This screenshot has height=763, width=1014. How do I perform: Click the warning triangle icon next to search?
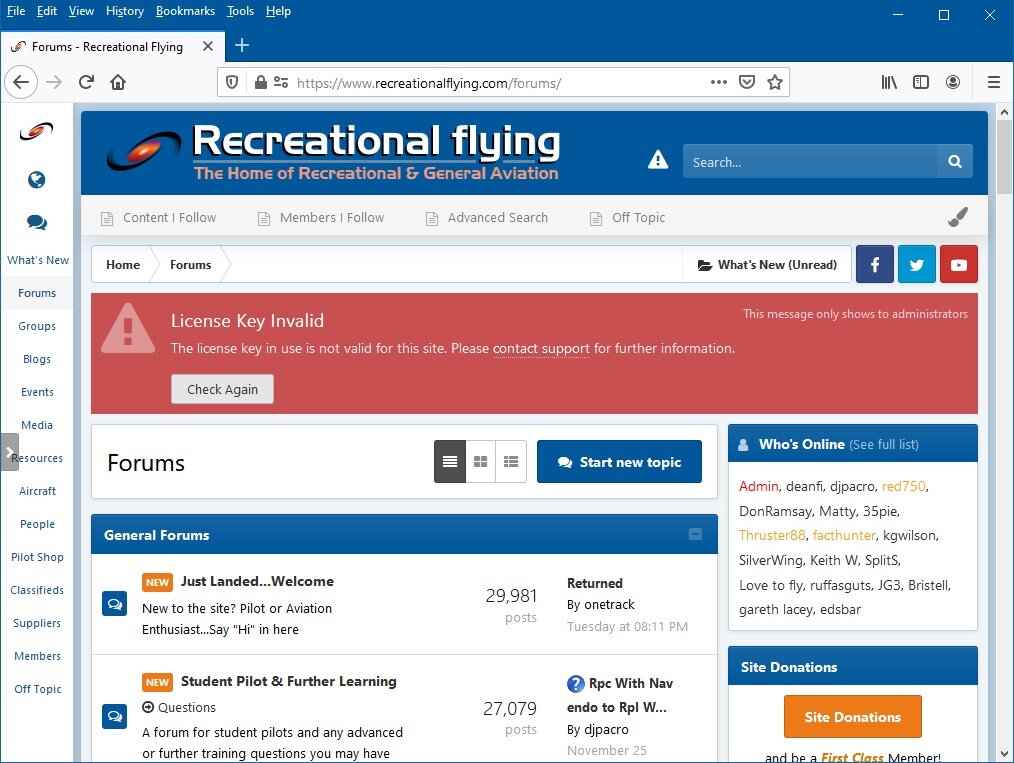coord(658,160)
